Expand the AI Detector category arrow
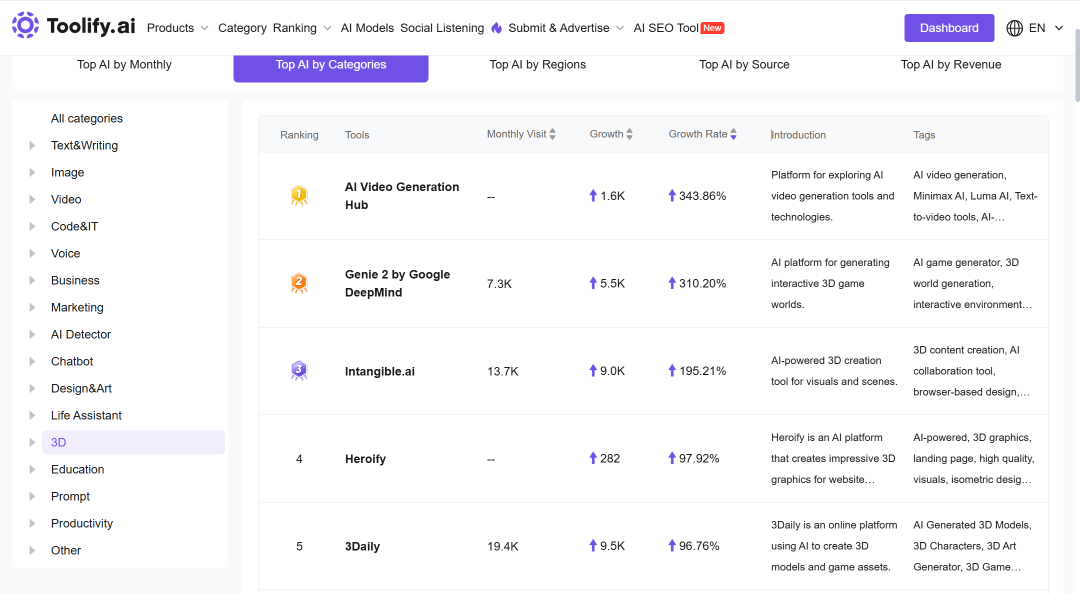 32,334
